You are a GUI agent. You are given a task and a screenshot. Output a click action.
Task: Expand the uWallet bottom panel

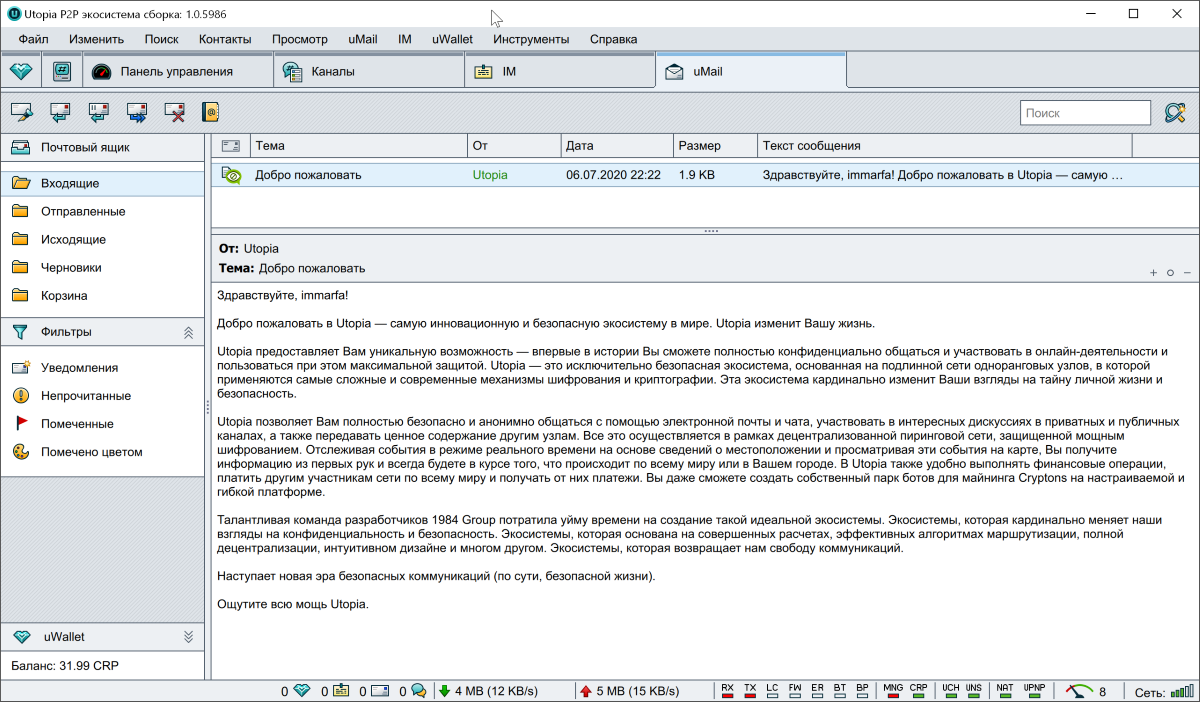188,637
